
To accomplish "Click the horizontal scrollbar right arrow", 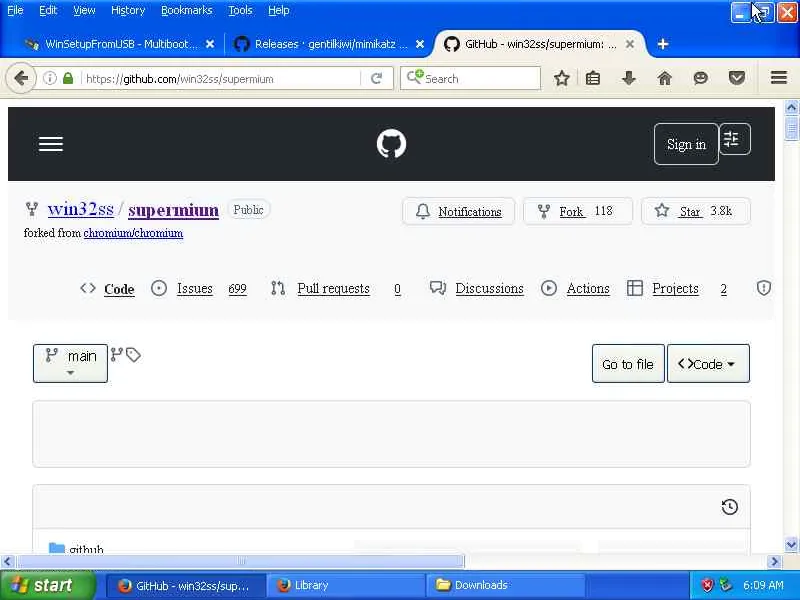I will point(774,562).
